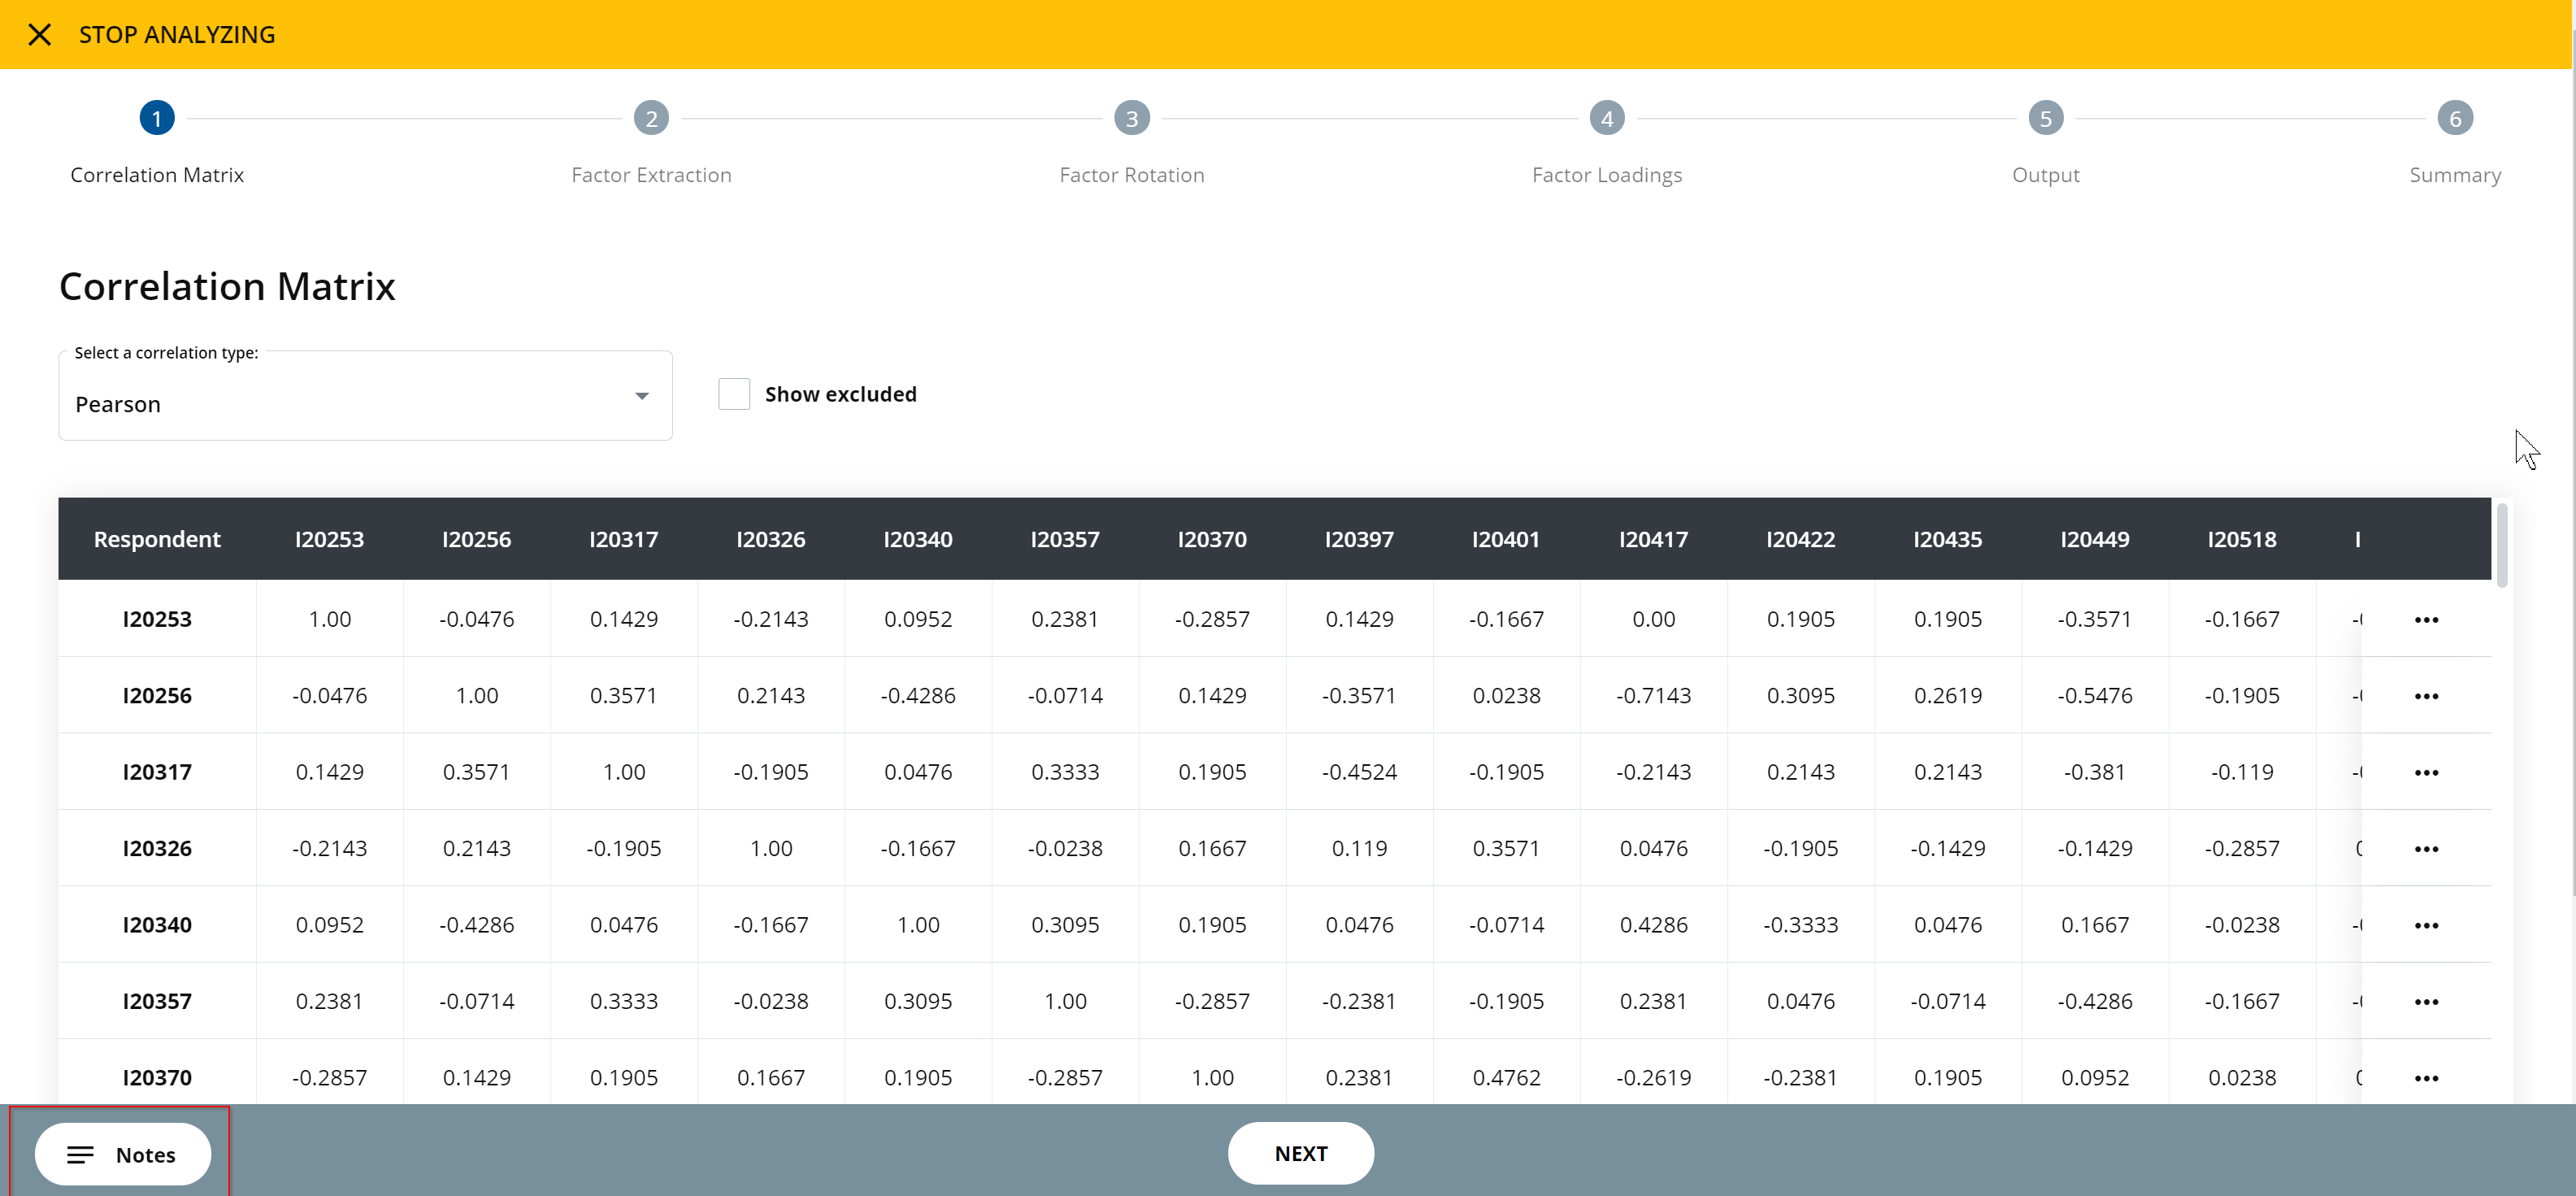The height and width of the screenshot is (1196, 2576).
Task: Jump to step 4 Factor Loadings circle
Action: tap(1606, 118)
